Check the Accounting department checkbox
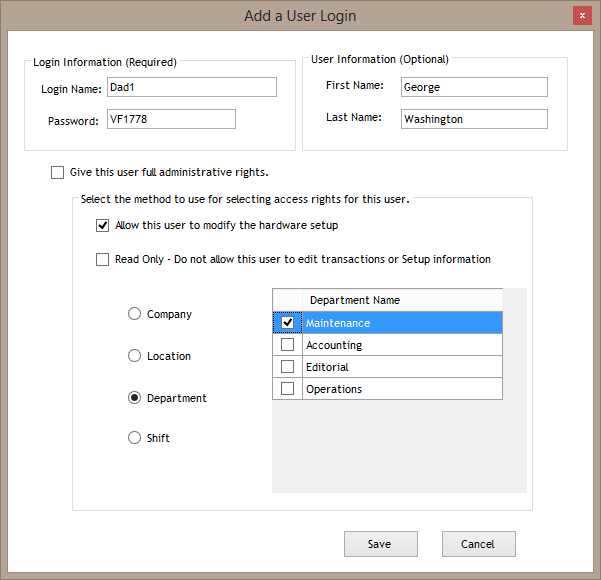The width and height of the screenshot is (601, 580). pyautogui.click(x=288, y=345)
